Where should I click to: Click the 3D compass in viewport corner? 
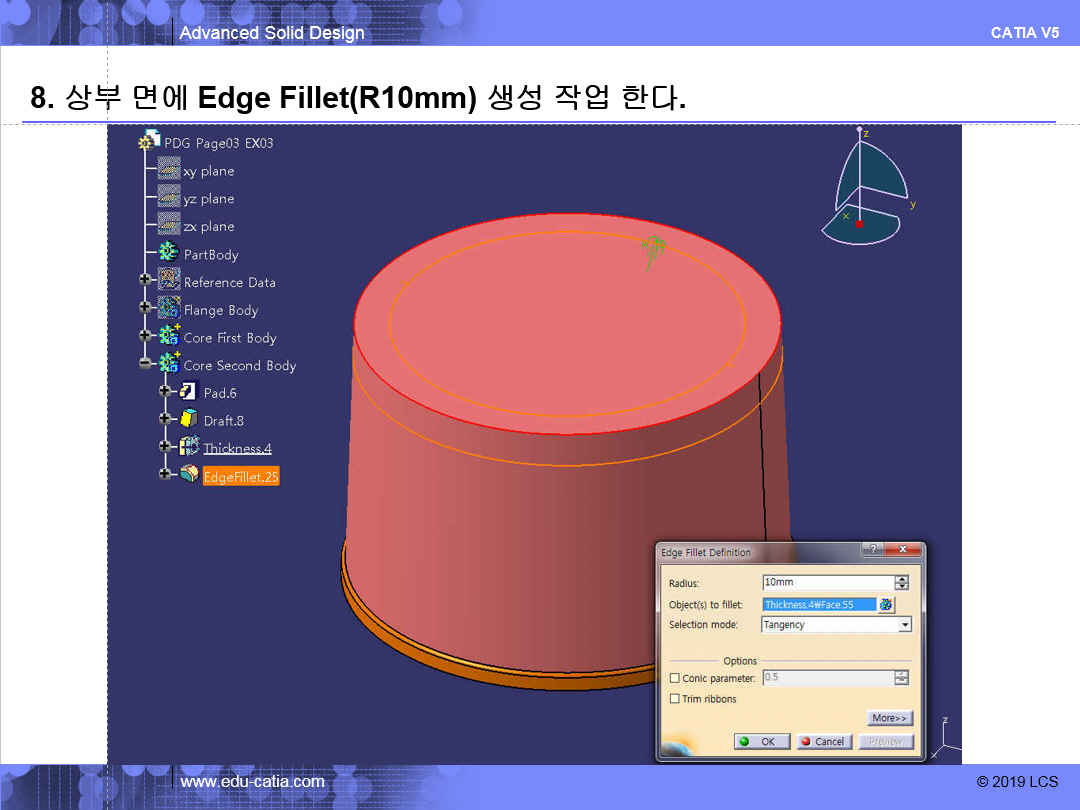866,189
